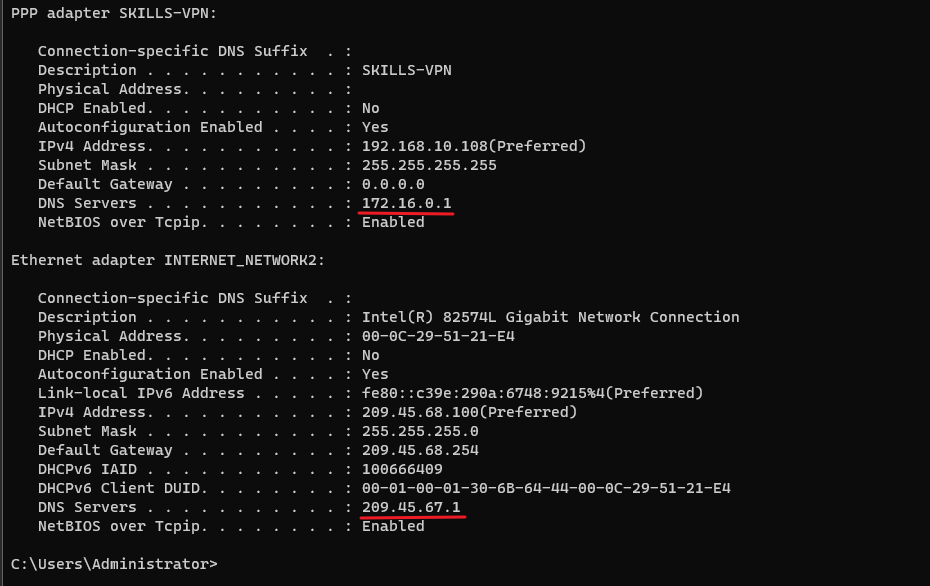Click the default gateway 0.0.0.0
The width and height of the screenshot is (930, 586).
click(x=393, y=184)
